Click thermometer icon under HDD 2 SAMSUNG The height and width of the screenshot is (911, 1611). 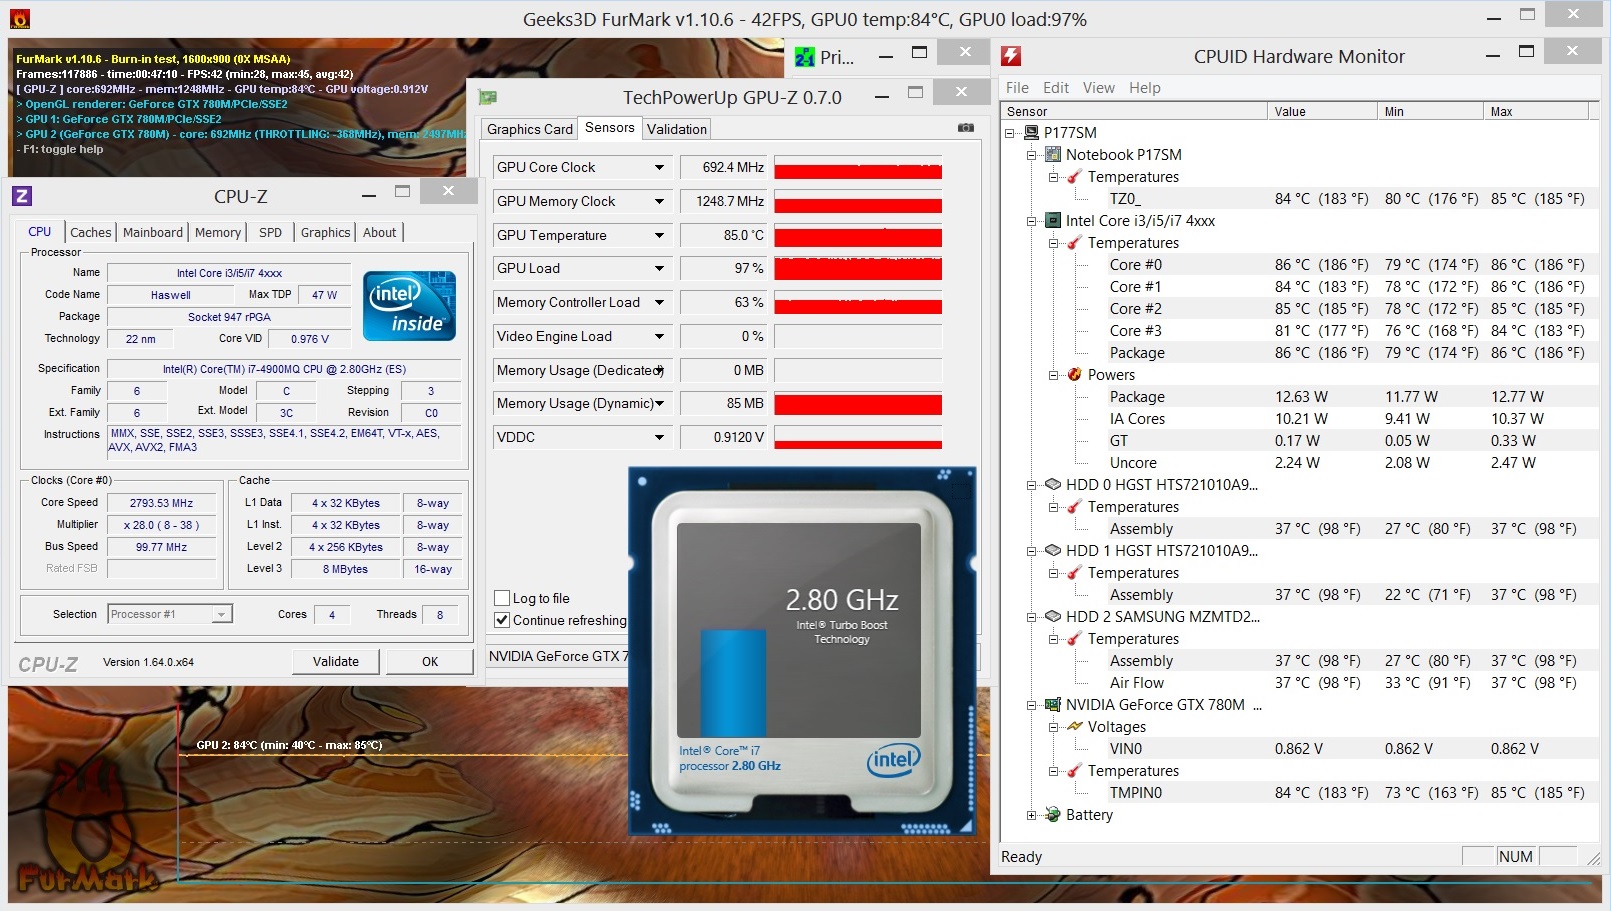pos(1075,638)
